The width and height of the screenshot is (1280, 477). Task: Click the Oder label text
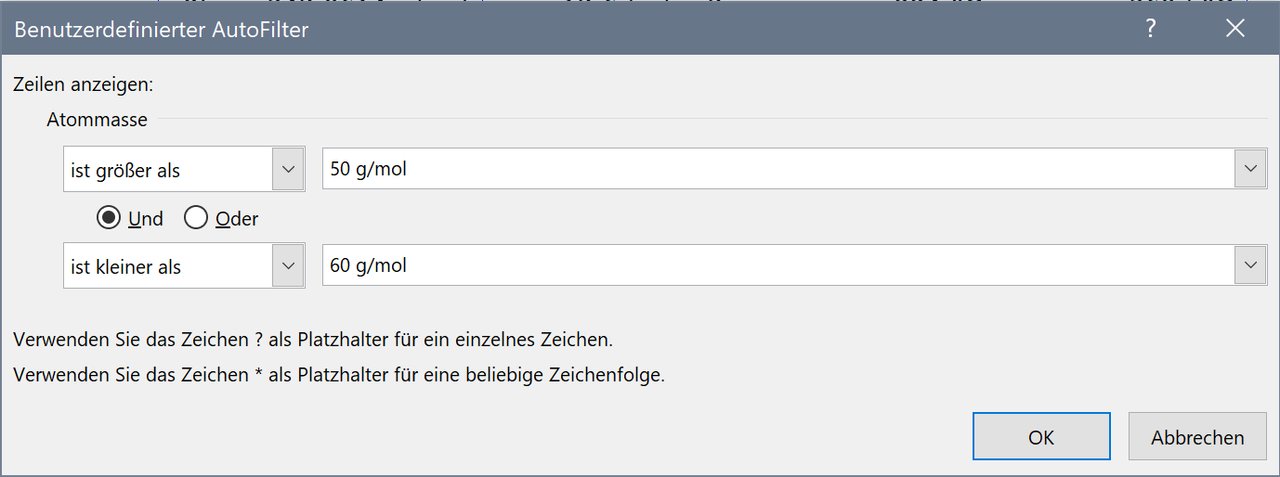(237, 219)
